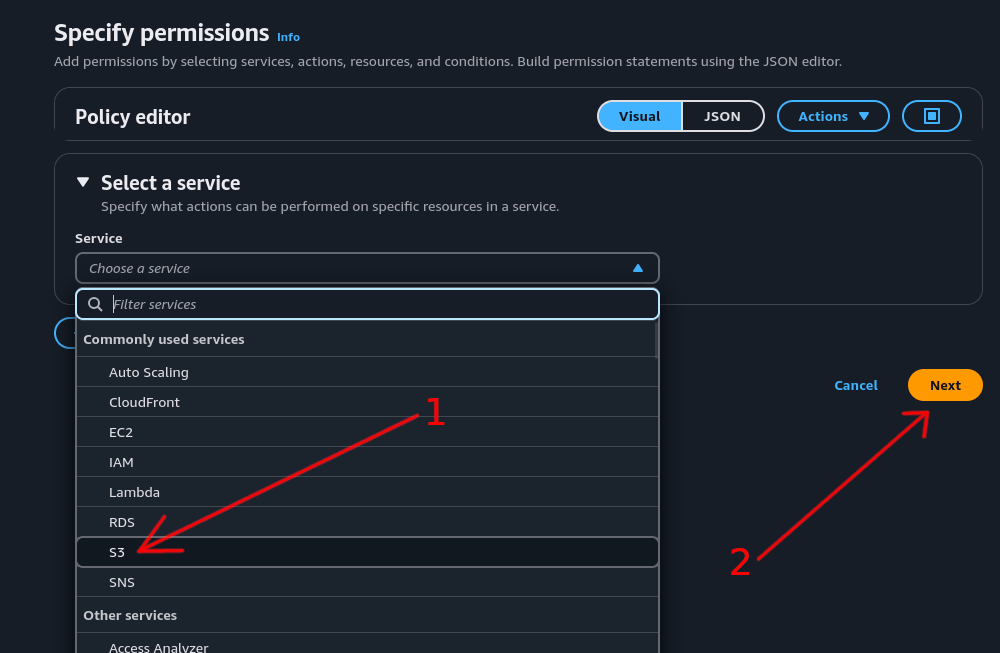Screen dimensions: 1000x653
Task: Select Auto Scaling from the service list
Action: [x=149, y=372]
